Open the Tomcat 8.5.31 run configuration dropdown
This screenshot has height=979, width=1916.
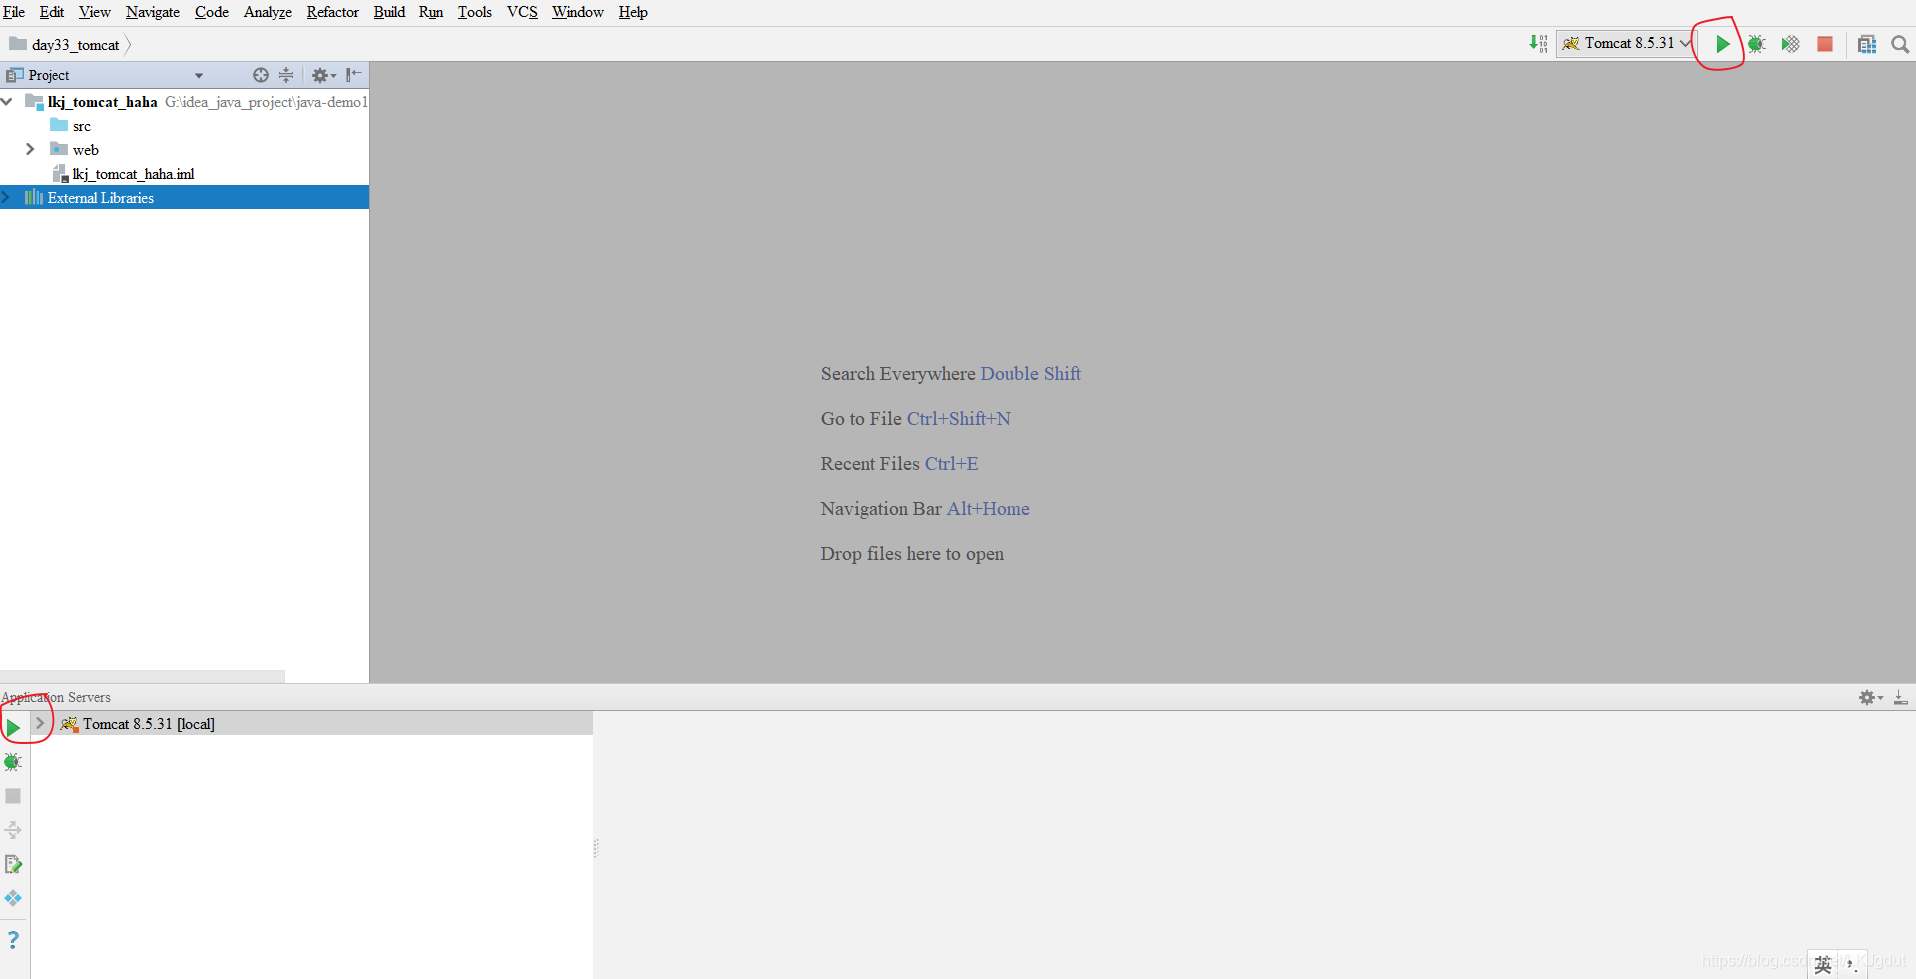pos(1625,43)
